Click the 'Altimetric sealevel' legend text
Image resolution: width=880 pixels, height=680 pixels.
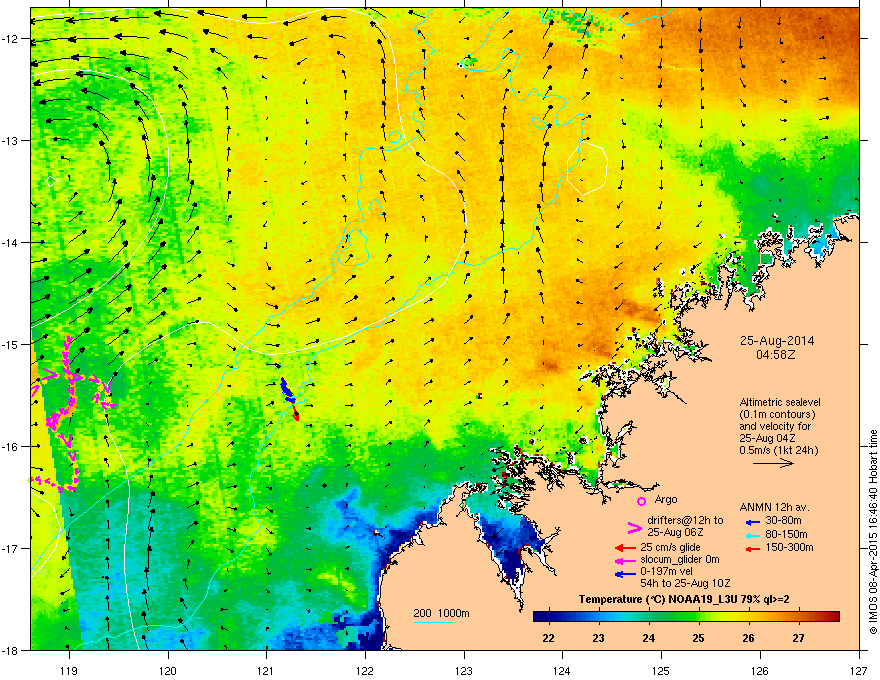(780, 402)
